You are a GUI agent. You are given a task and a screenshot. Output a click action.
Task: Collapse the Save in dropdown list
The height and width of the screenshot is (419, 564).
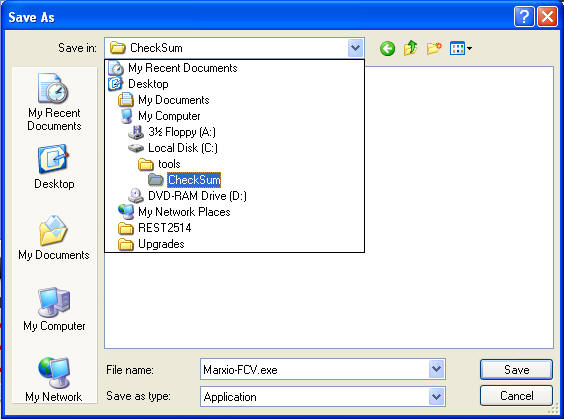pyautogui.click(x=355, y=48)
